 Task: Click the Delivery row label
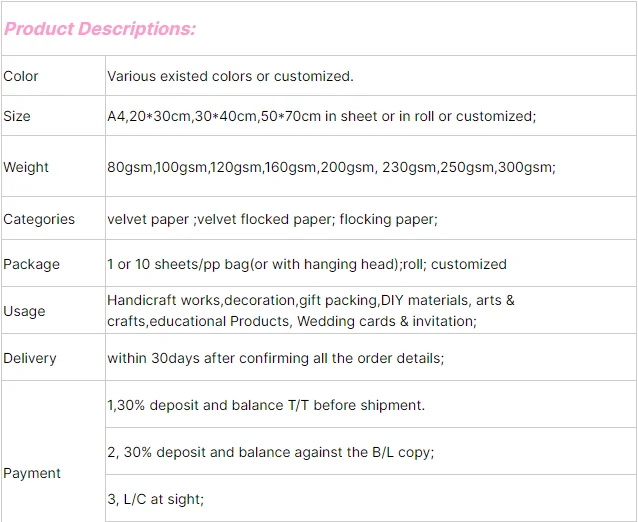point(30,358)
